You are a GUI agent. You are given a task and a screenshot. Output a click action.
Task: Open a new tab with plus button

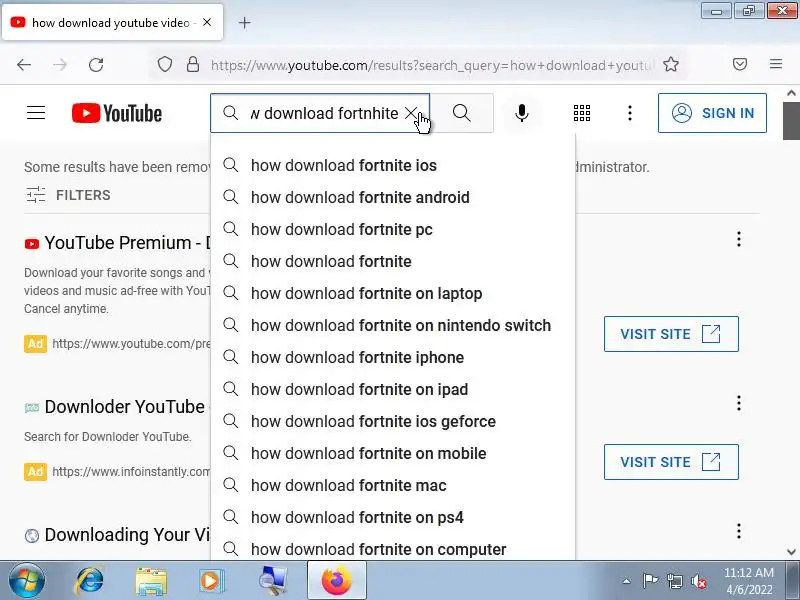click(244, 22)
